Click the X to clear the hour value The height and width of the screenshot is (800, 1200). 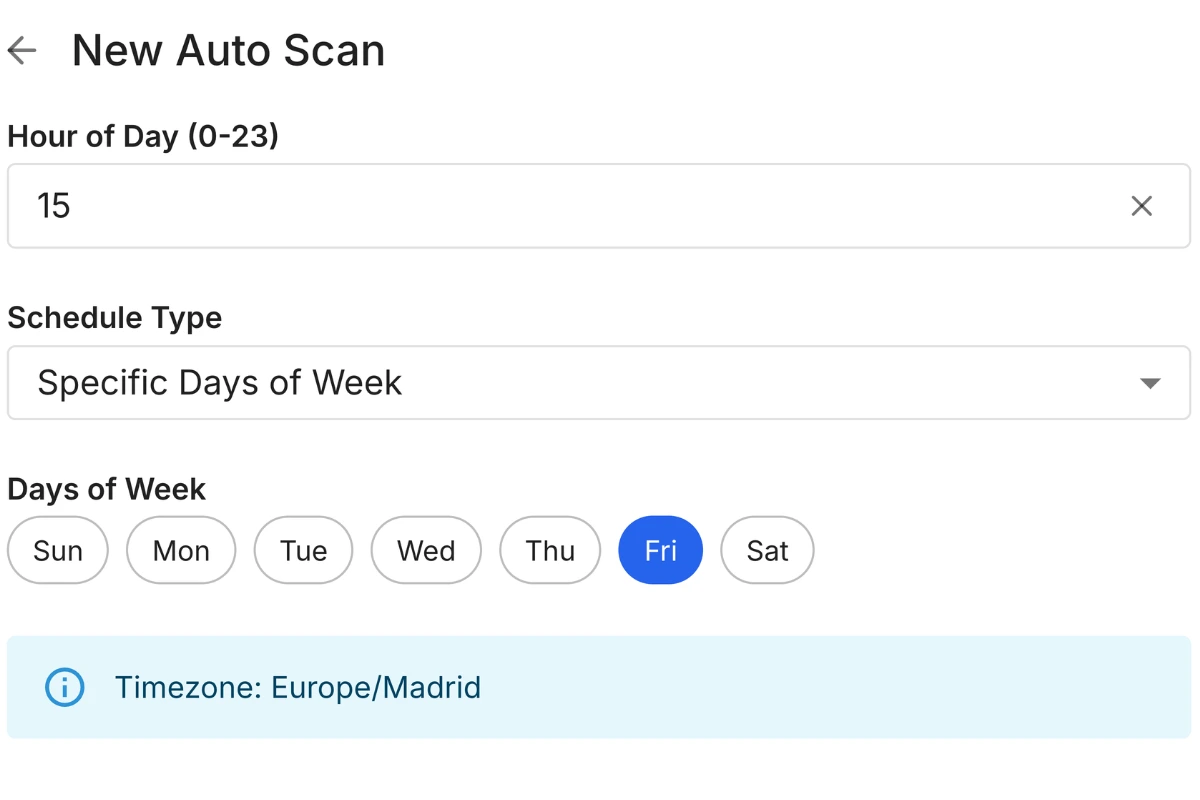[1141, 205]
